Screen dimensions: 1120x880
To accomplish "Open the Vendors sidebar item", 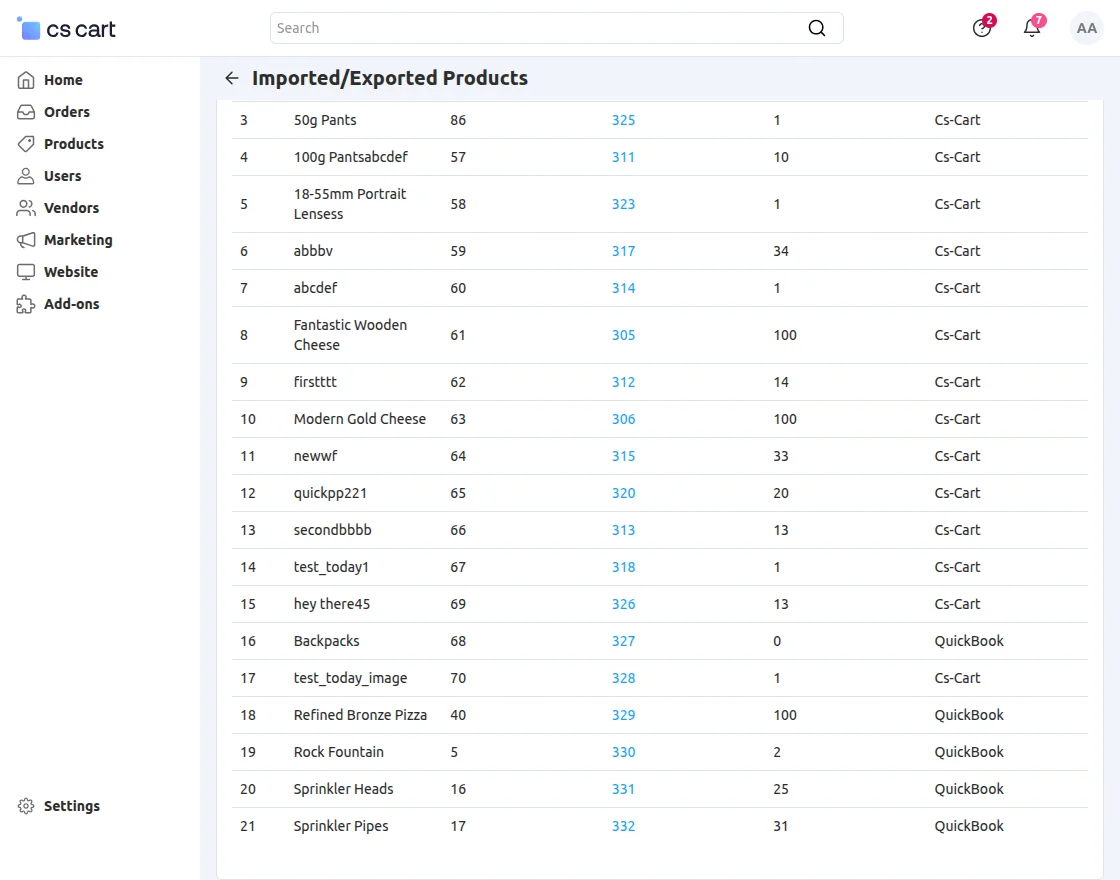I will (x=71, y=208).
